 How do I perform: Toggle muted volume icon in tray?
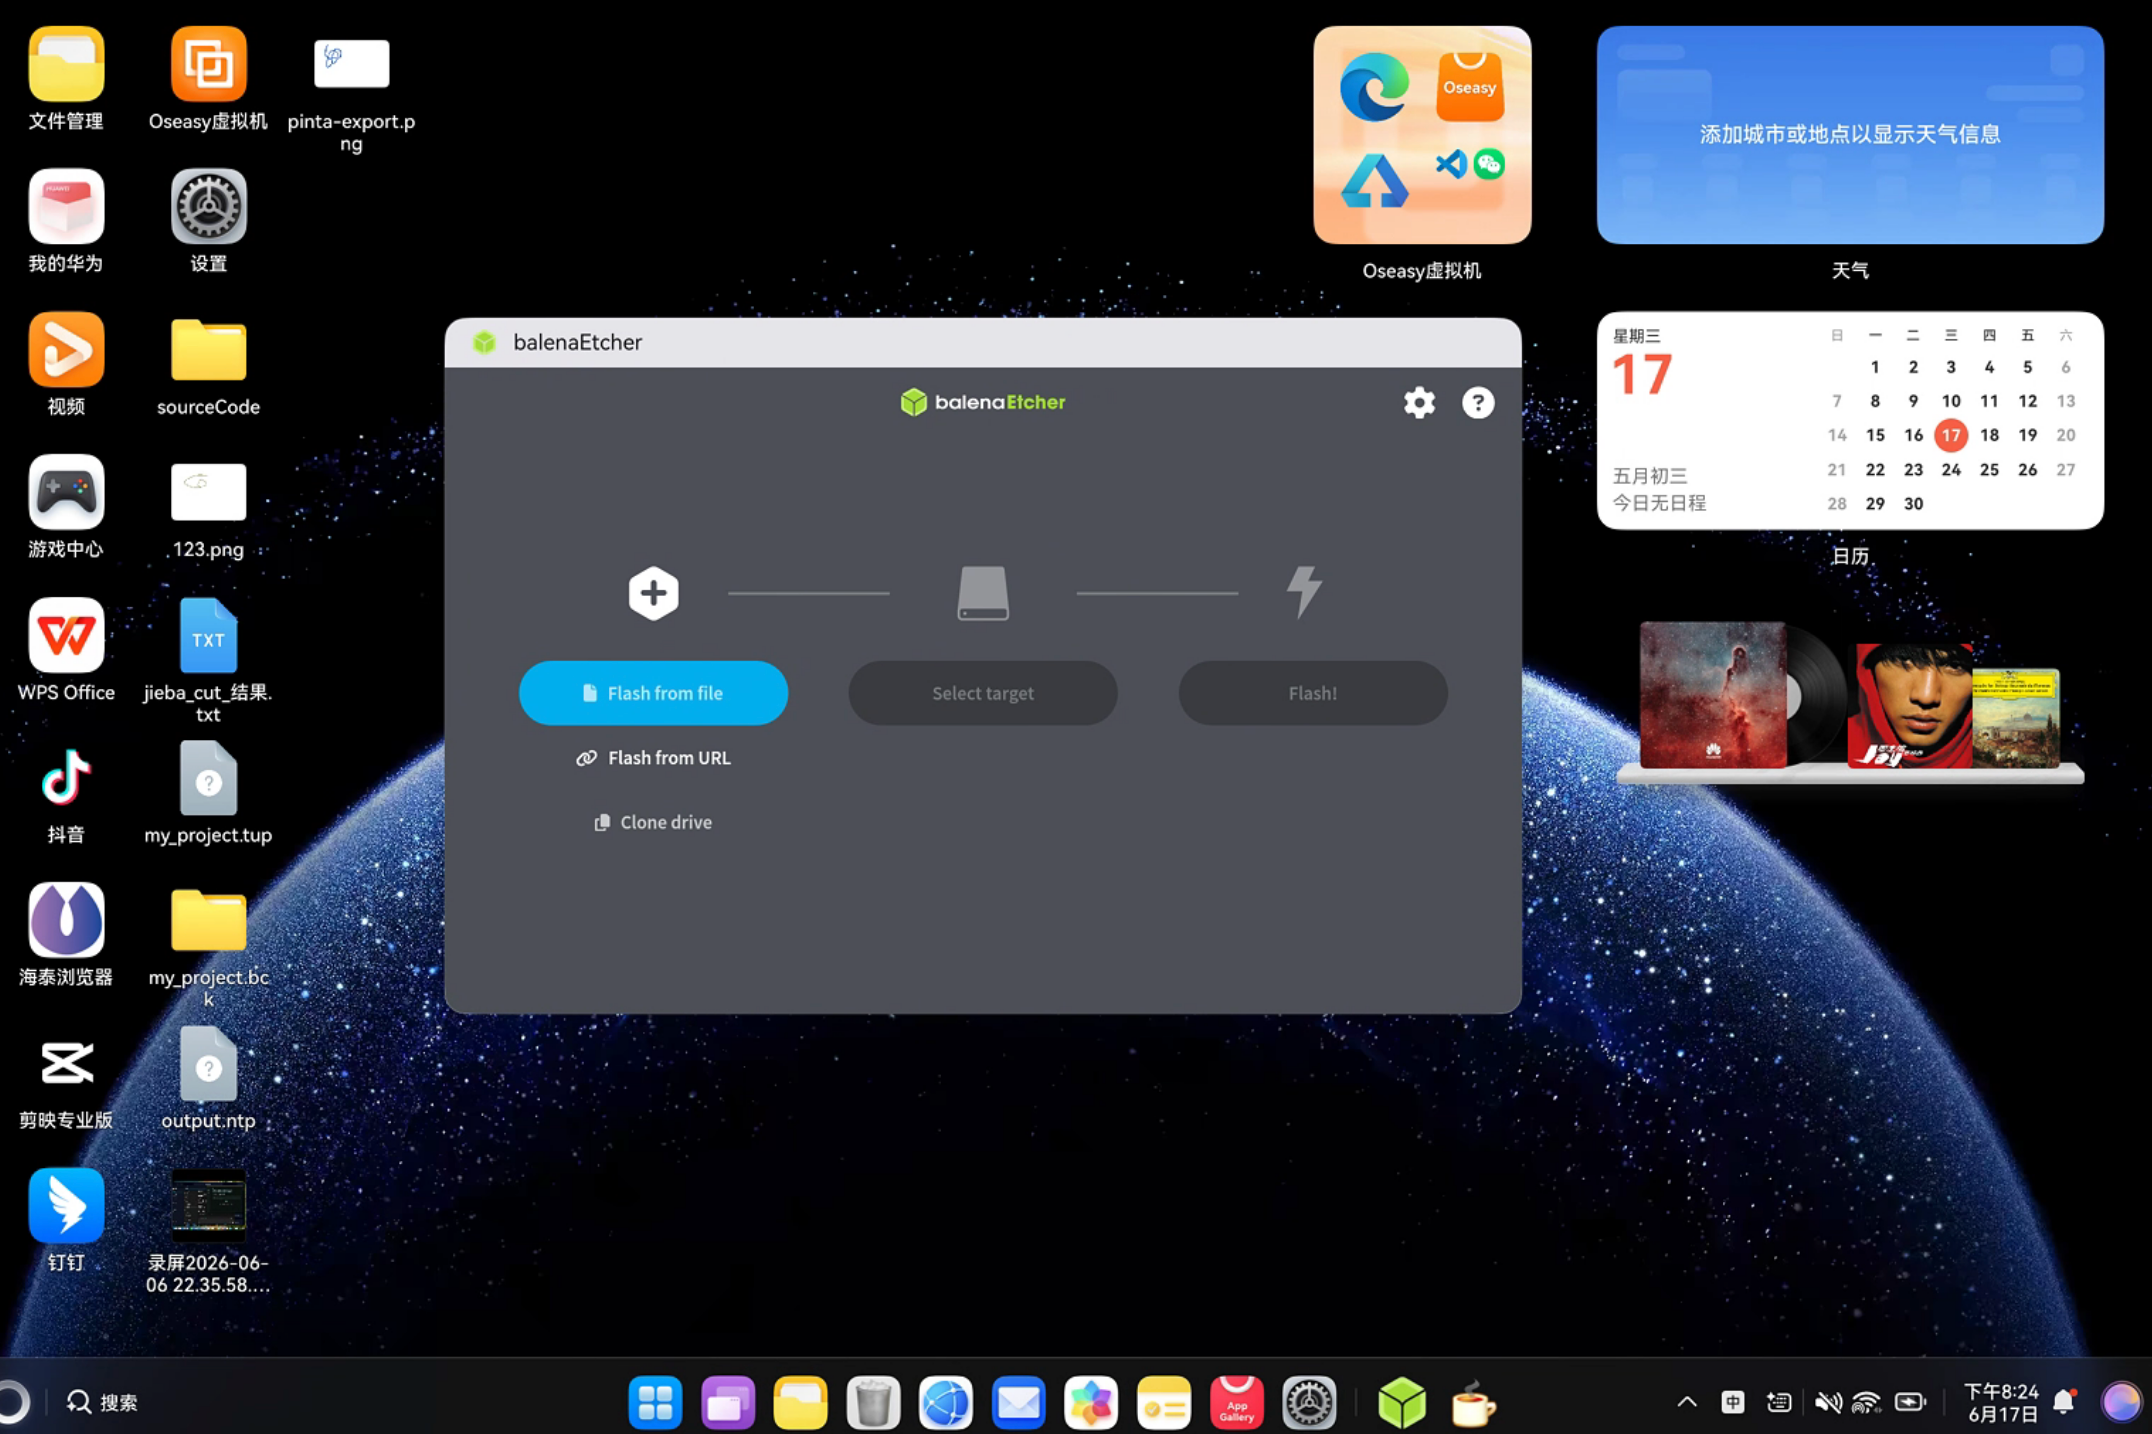(x=1828, y=1402)
